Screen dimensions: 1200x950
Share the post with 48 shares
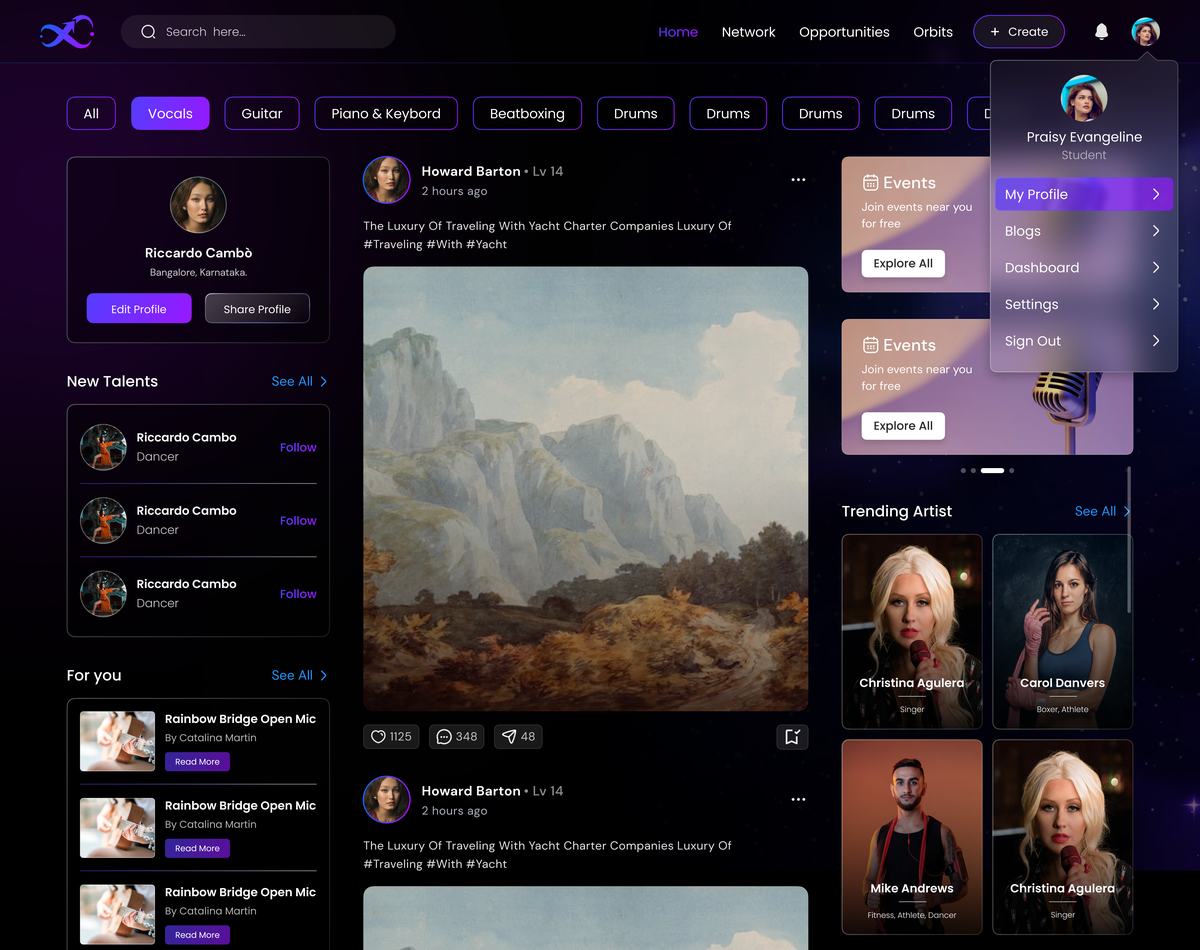tap(518, 737)
